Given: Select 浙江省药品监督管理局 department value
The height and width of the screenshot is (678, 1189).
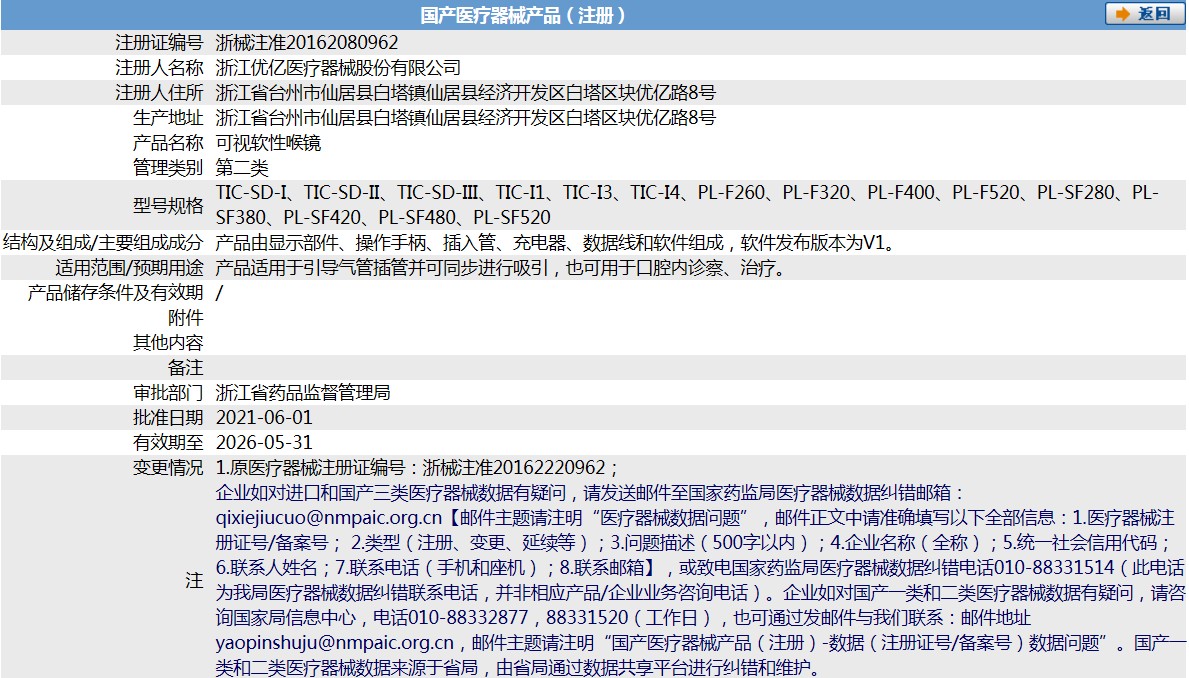Looking at the screenshot, I should [303, 393].
